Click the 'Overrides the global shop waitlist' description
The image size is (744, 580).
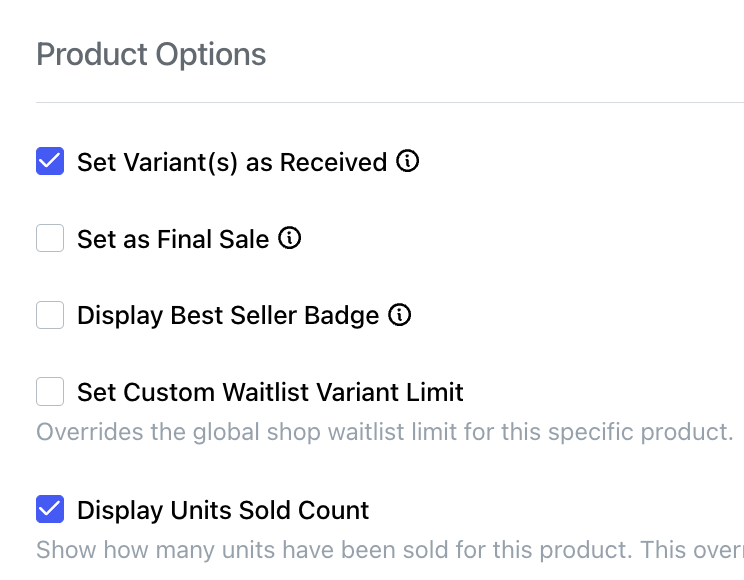pyautogui.click(x=385, y=432)
